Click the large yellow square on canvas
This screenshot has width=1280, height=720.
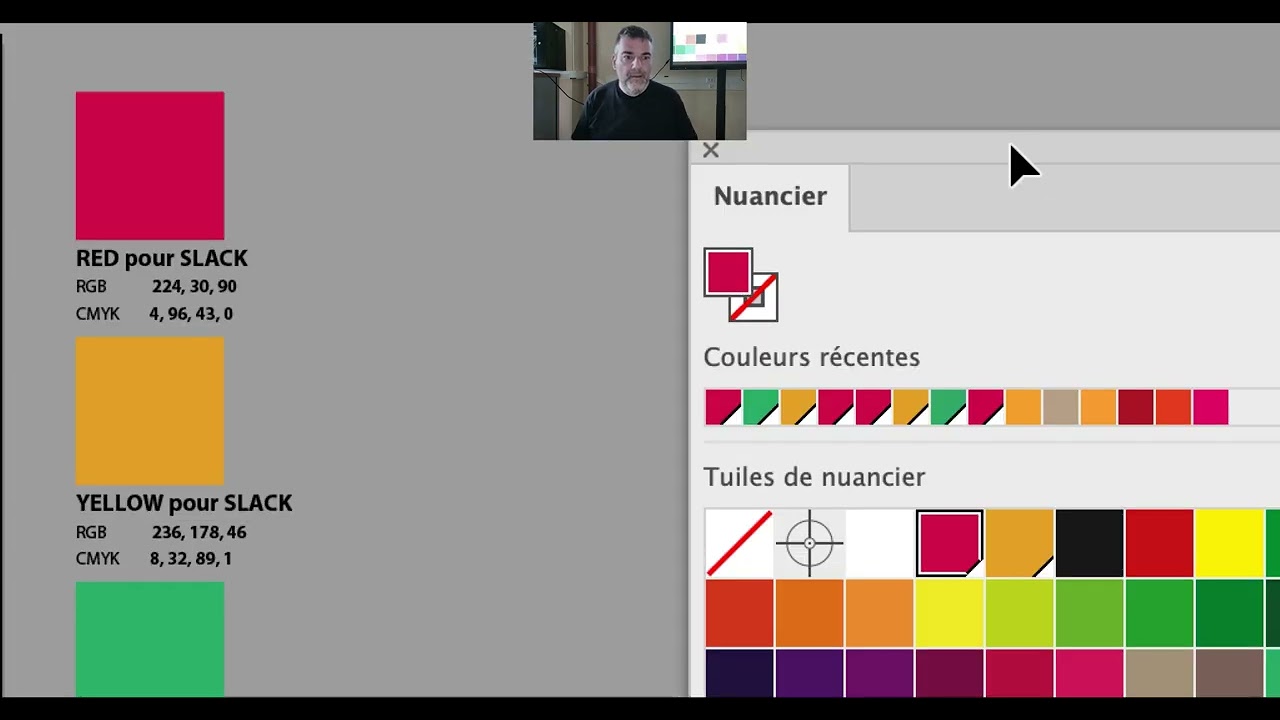[x=150, y=411]
